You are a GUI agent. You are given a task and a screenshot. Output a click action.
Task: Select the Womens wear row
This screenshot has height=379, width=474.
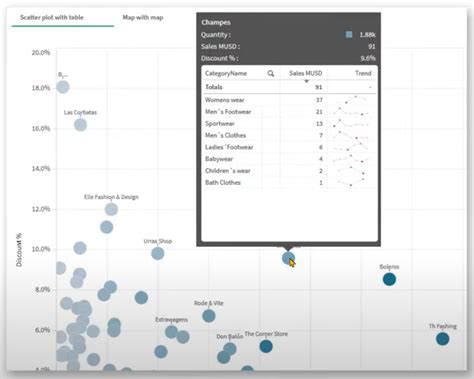(x=289, y=100)
